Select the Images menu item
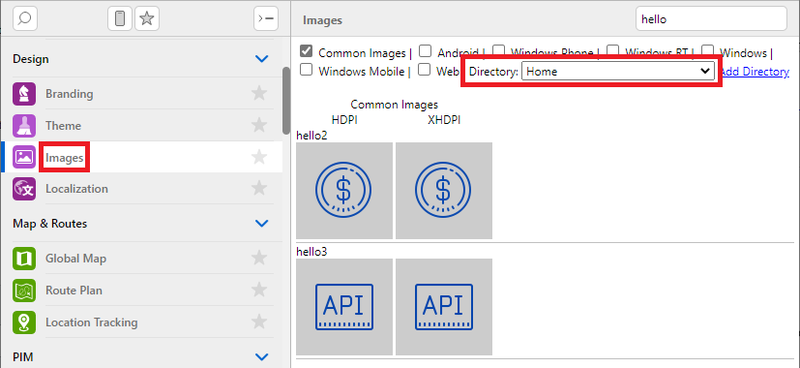 coord(141,157)
